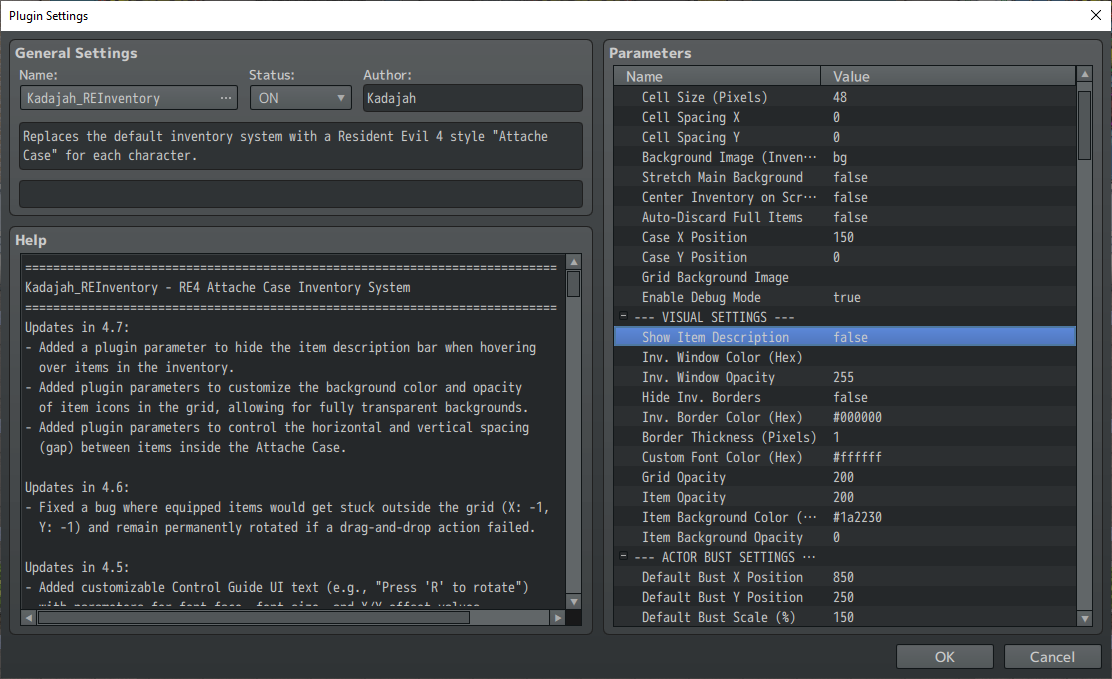
Task: Collapse the ACTOR BUST SETTINGS group
Action: point(623,556)
